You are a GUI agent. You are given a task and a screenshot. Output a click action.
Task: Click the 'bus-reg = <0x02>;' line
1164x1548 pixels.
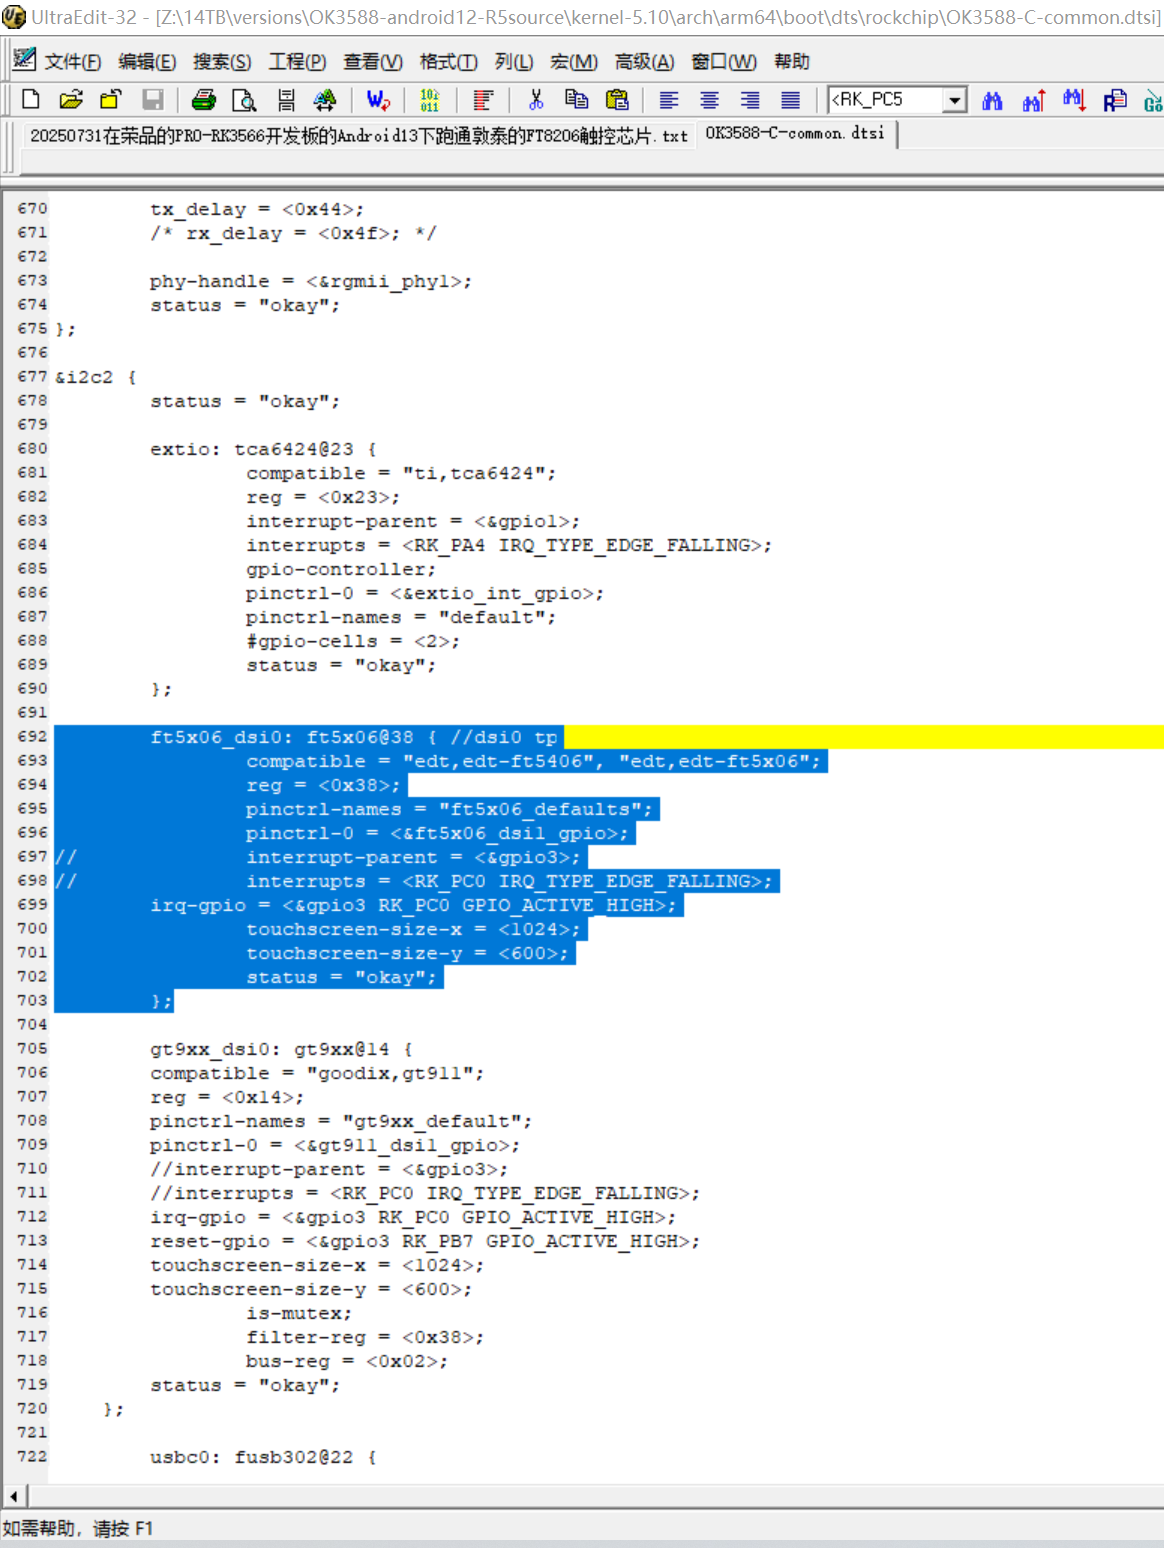[347, 1361]
